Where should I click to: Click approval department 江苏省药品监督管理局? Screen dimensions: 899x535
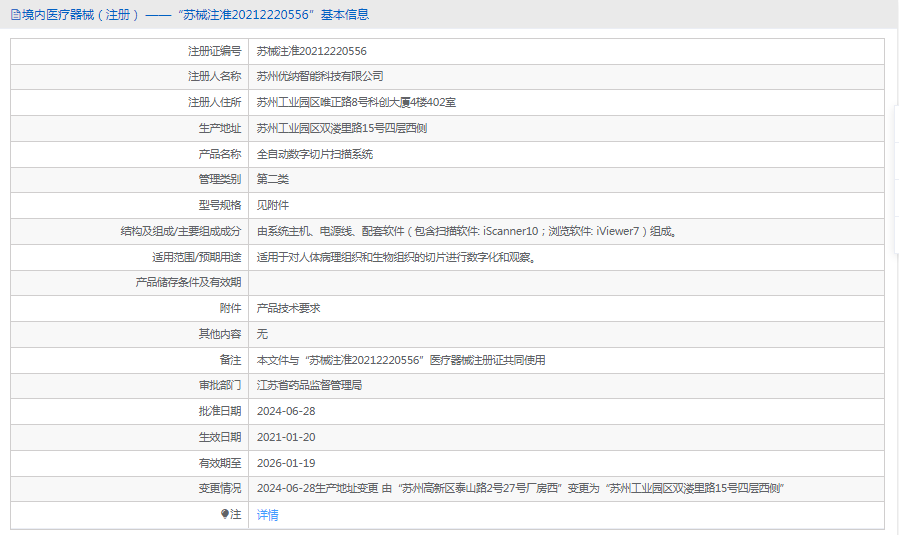click(310, 385)
